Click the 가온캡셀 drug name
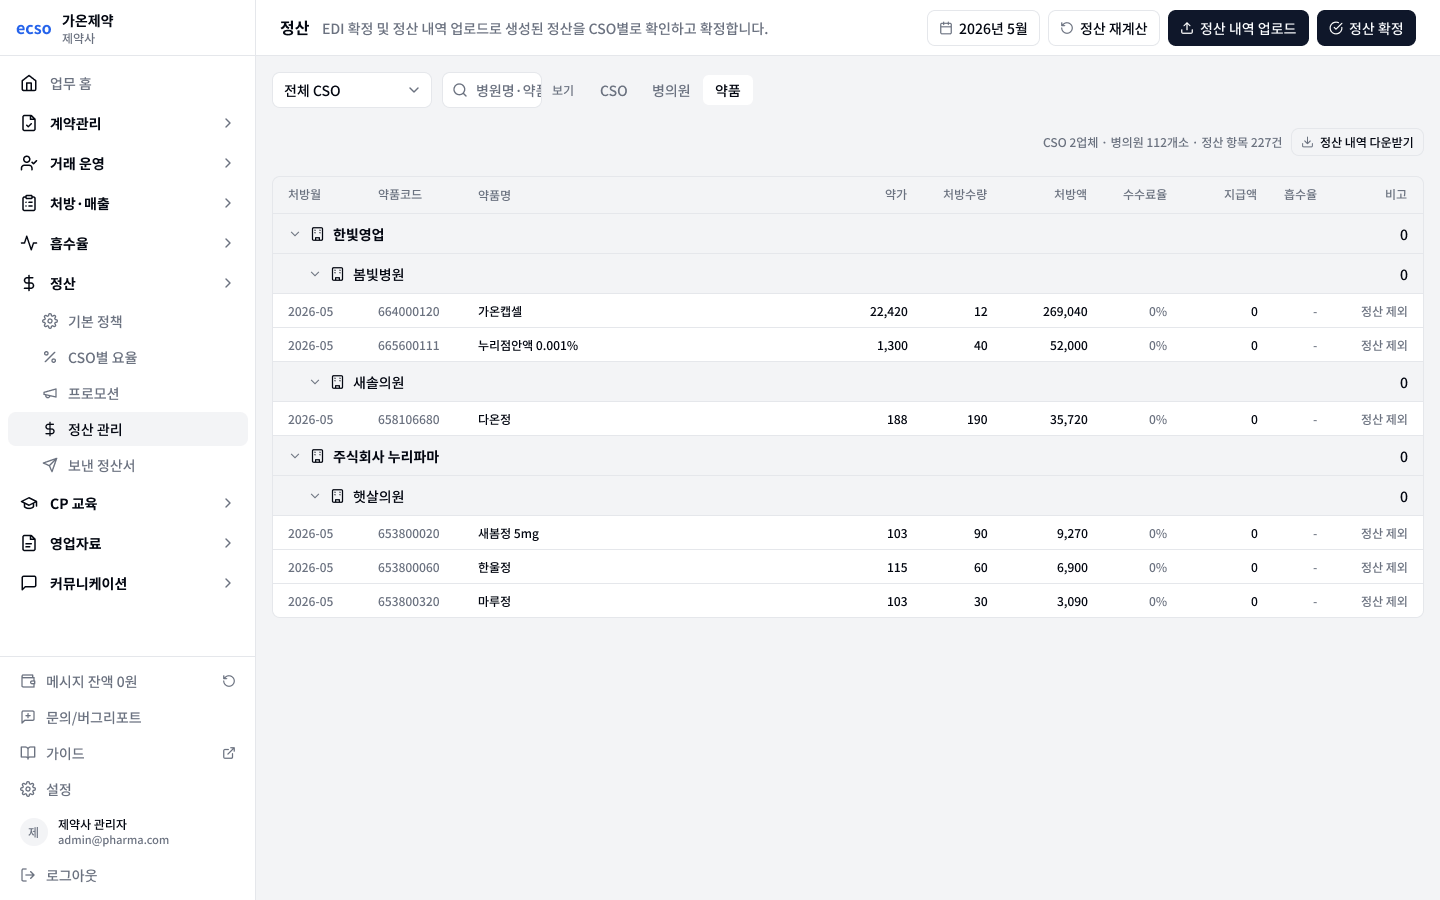 (500, 311)
